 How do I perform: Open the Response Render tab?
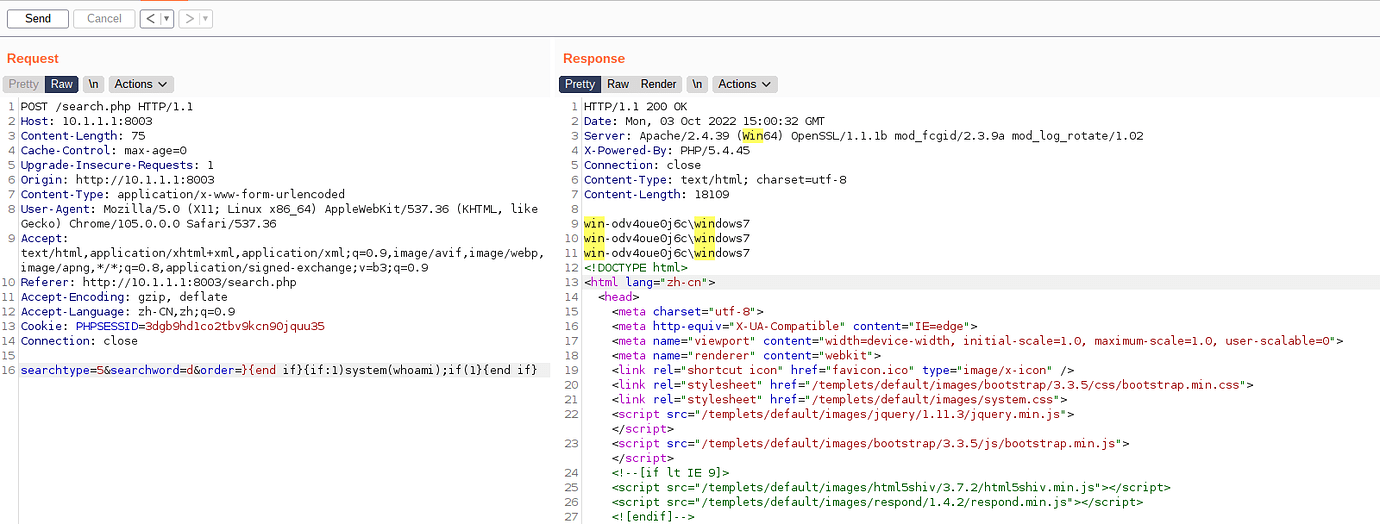(x=658, y=84)
